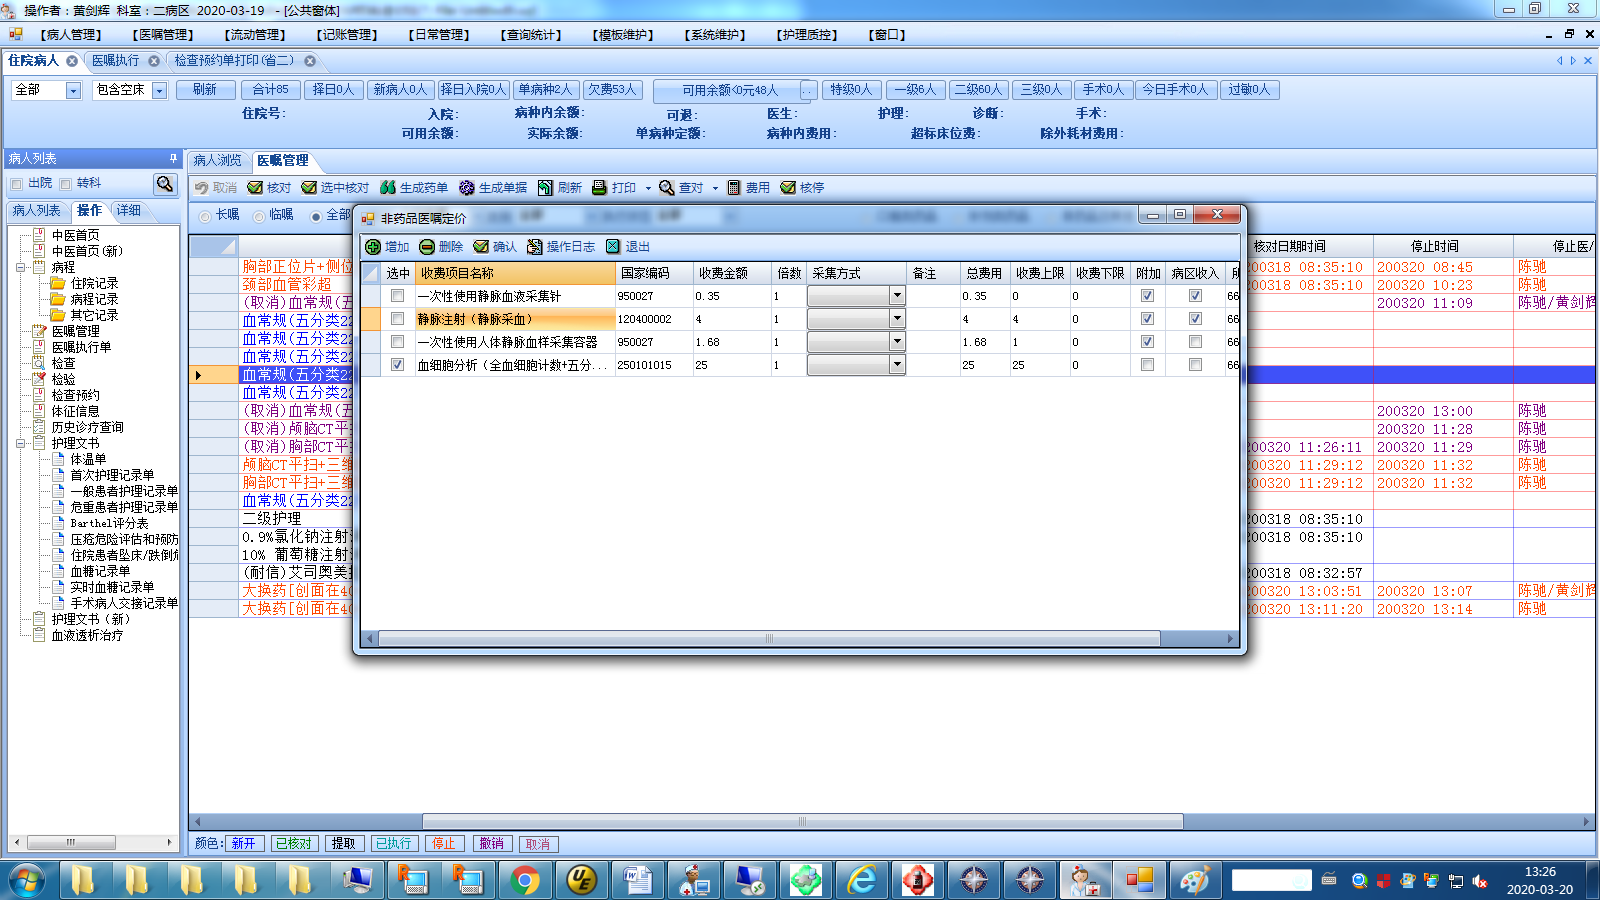
Task: Click the 增加 (add) icon in pricing dialog
Action: [373, 247]
